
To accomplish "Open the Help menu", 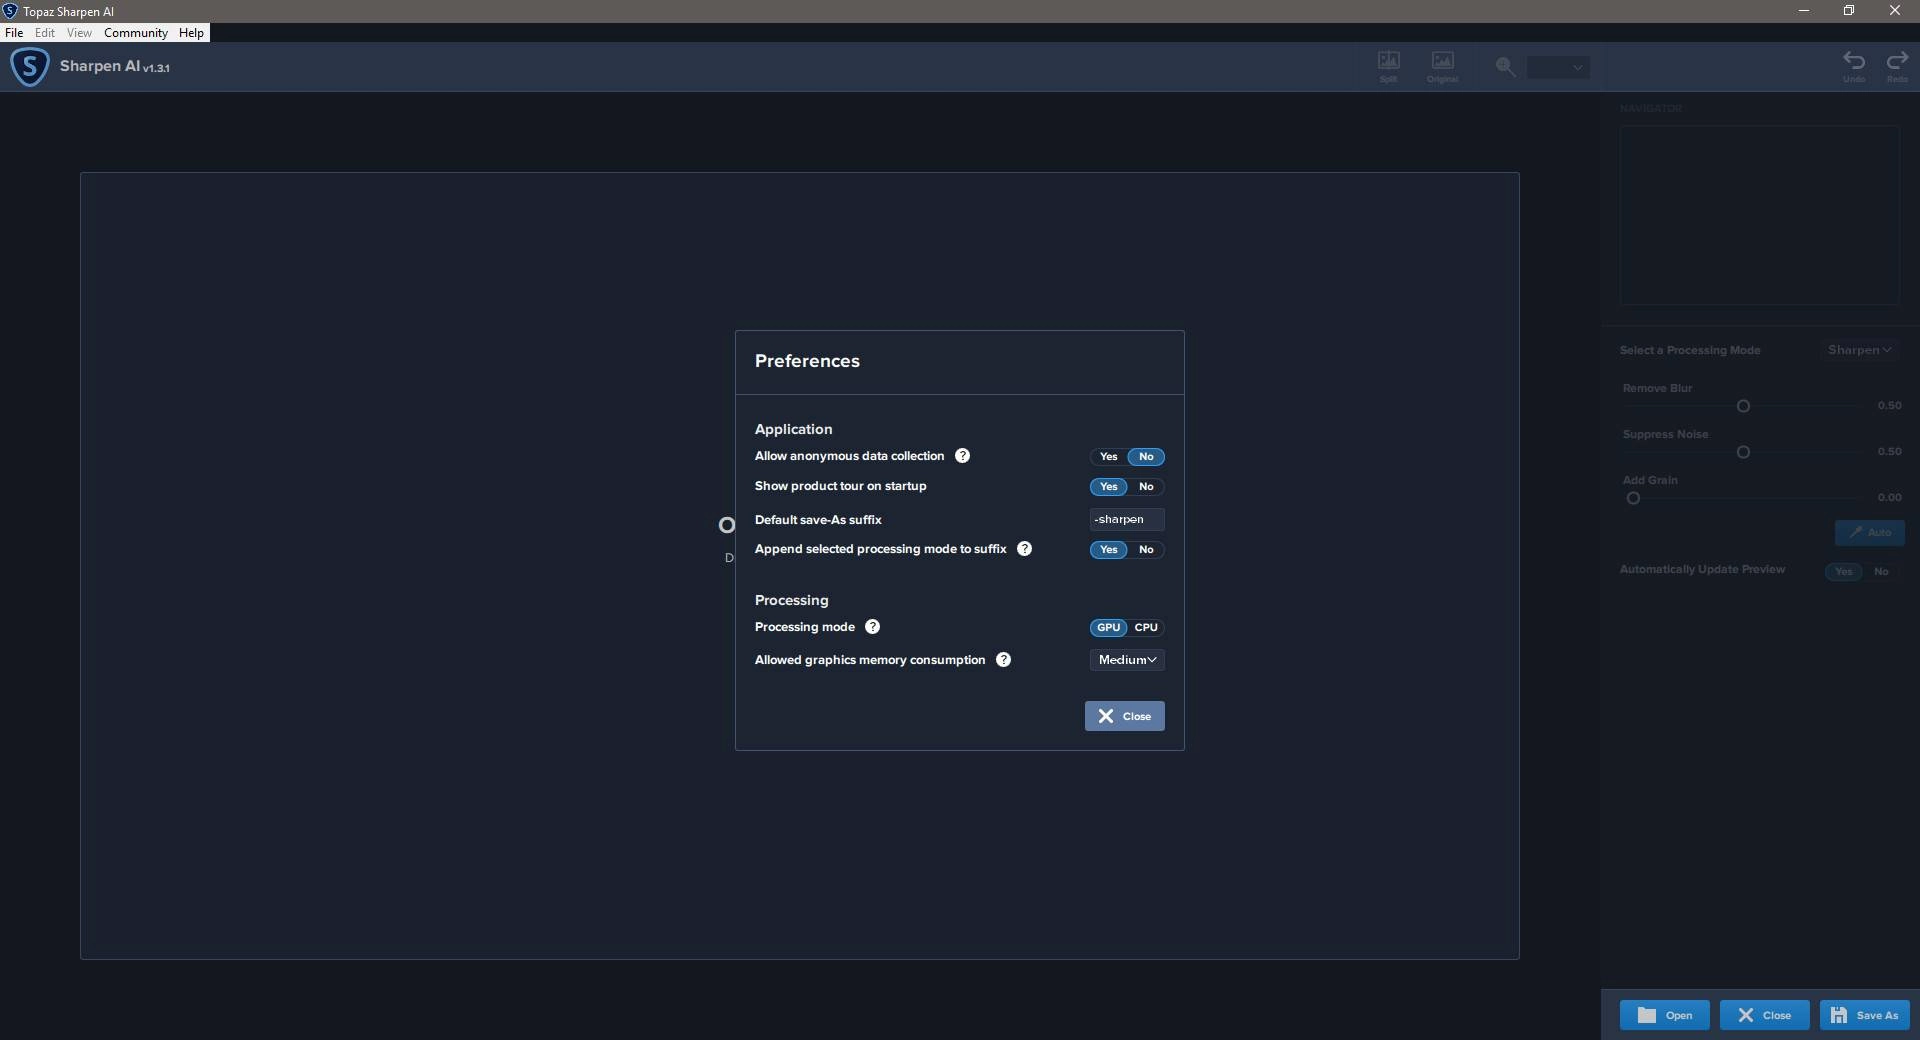I will pos(191,33).
